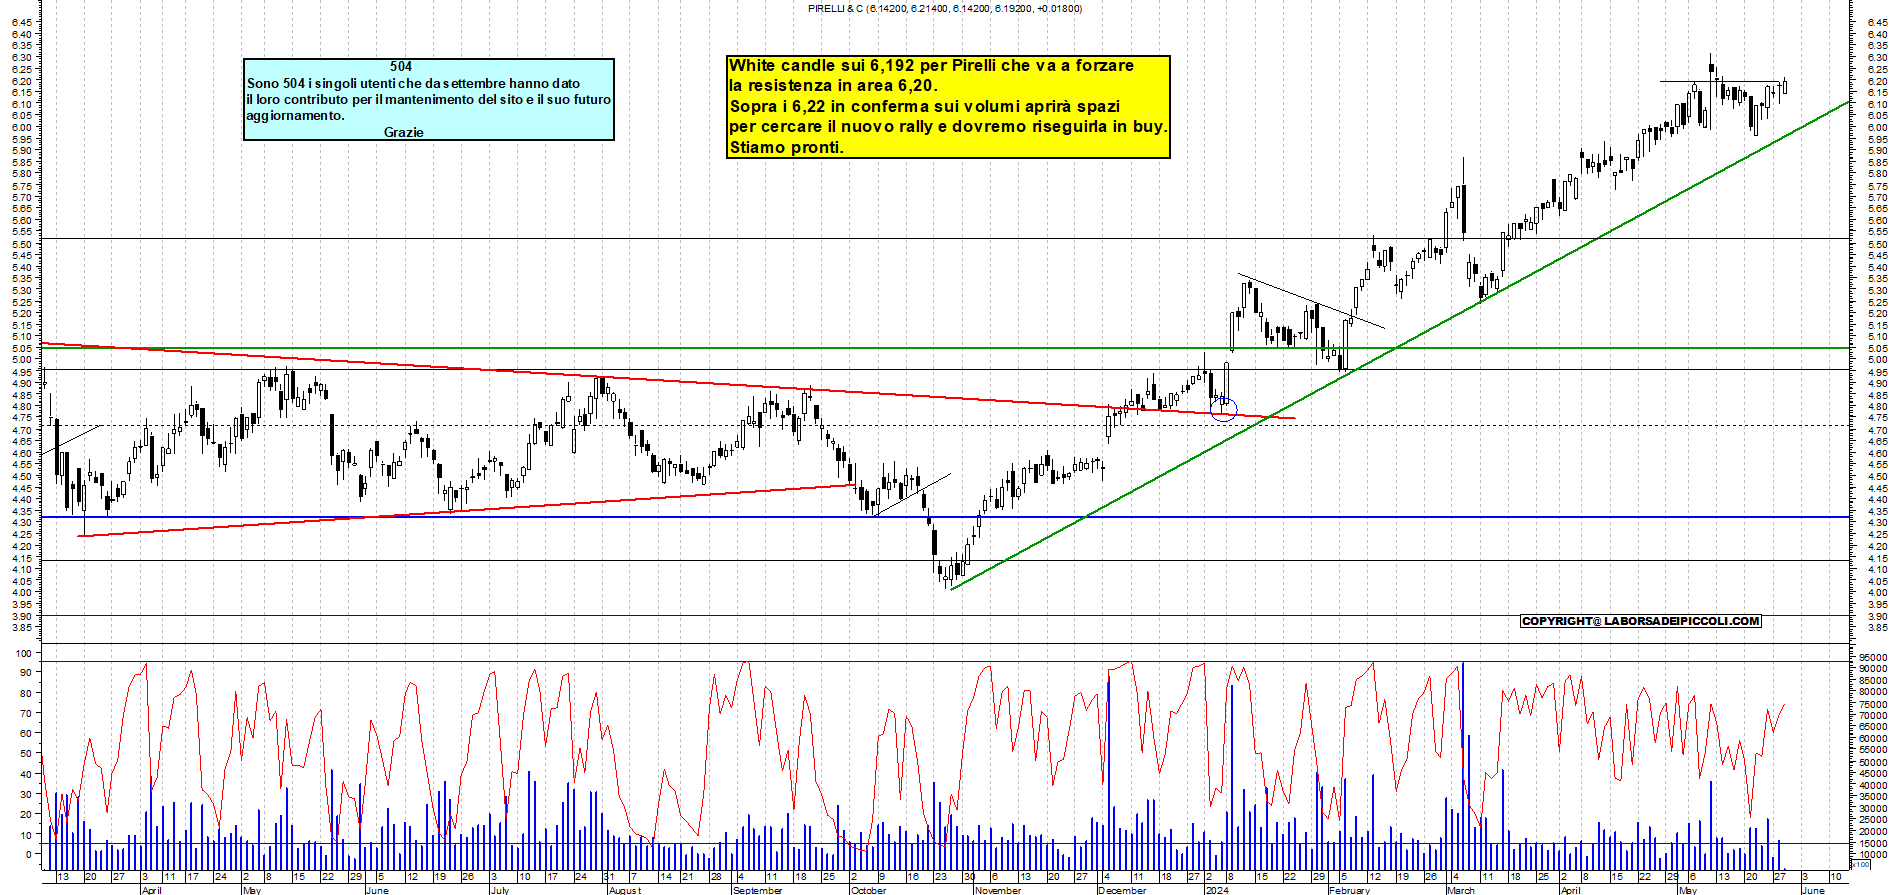Click the blue circle marker on the red trendline
Image resolution: width=1890 pixels, height=895 pixels.
point(1224,408)
